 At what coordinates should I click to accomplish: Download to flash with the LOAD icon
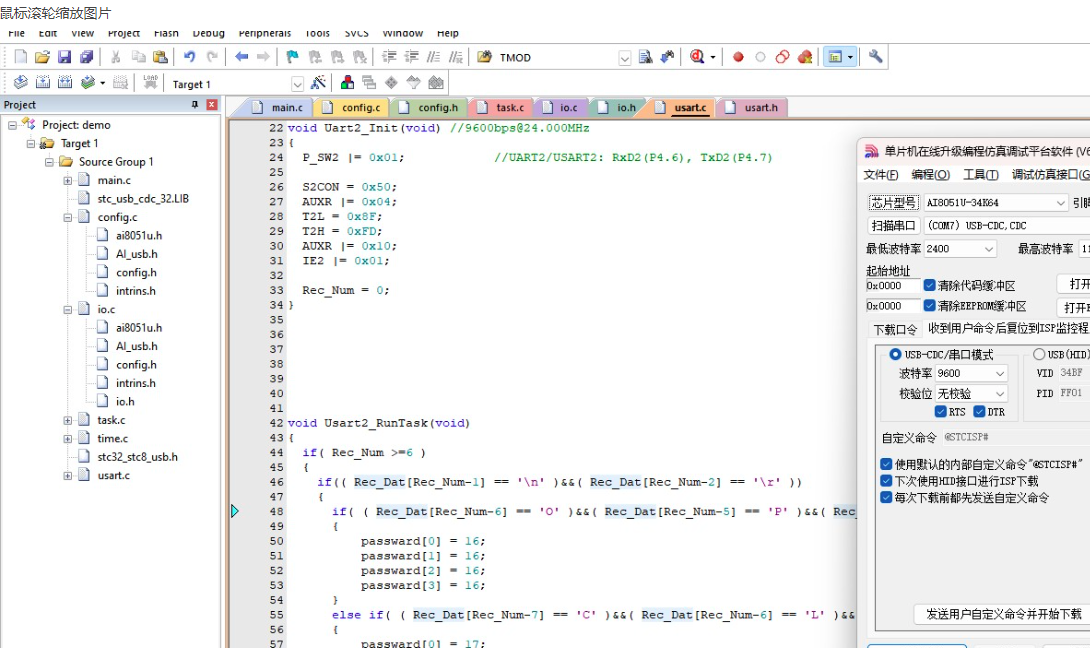[x=150, y=83]
